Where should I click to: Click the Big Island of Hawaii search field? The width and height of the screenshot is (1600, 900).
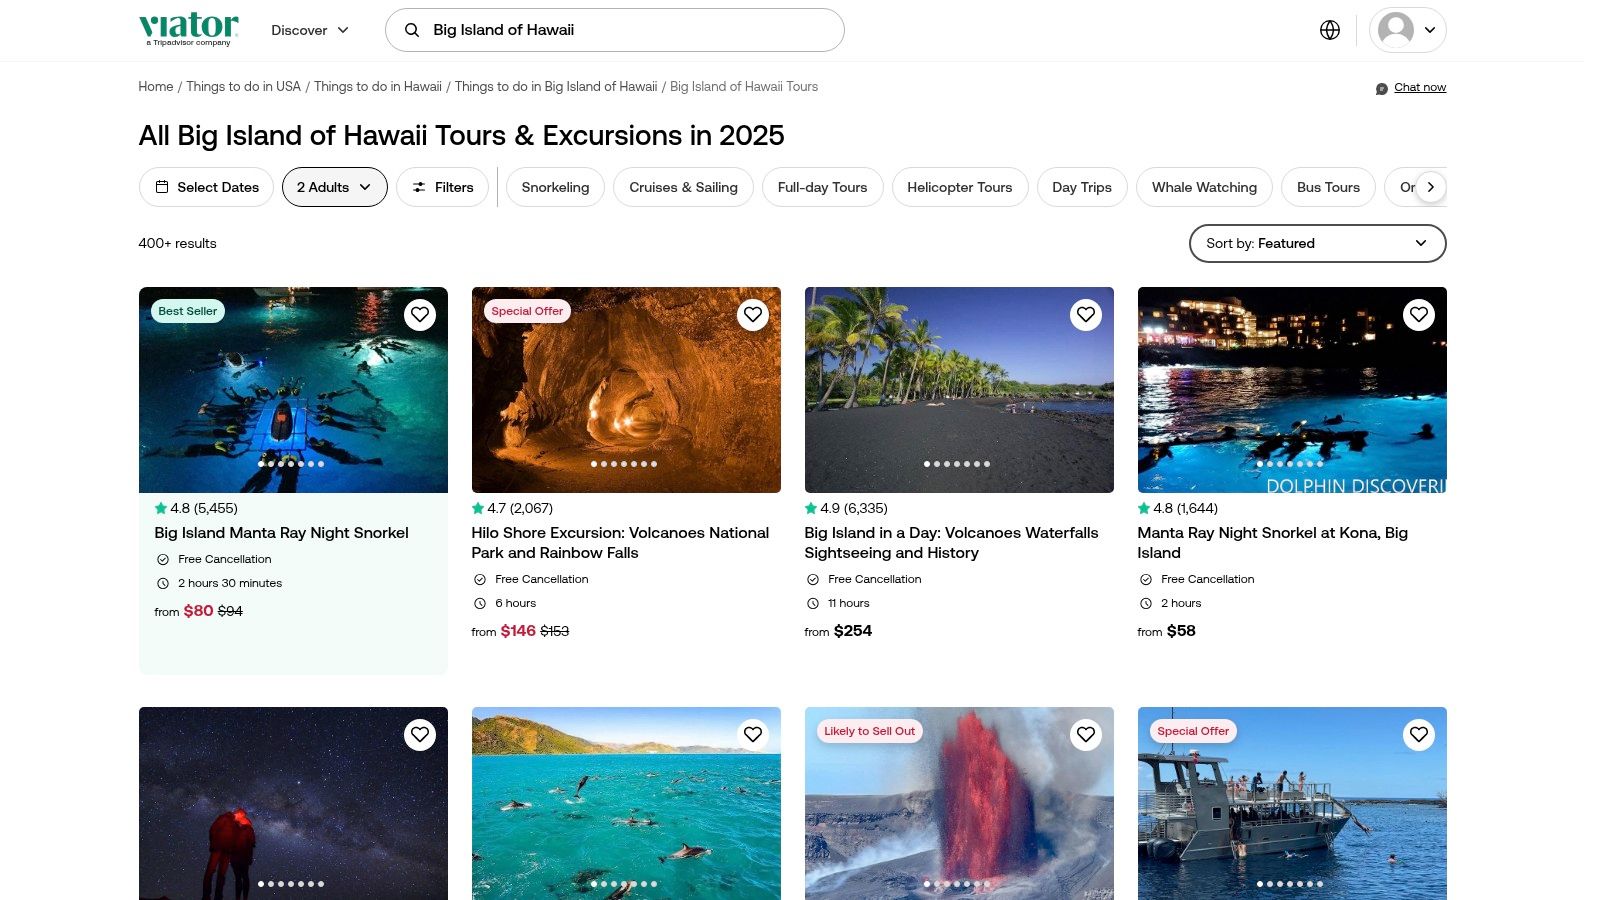click(x=630, y=30)
